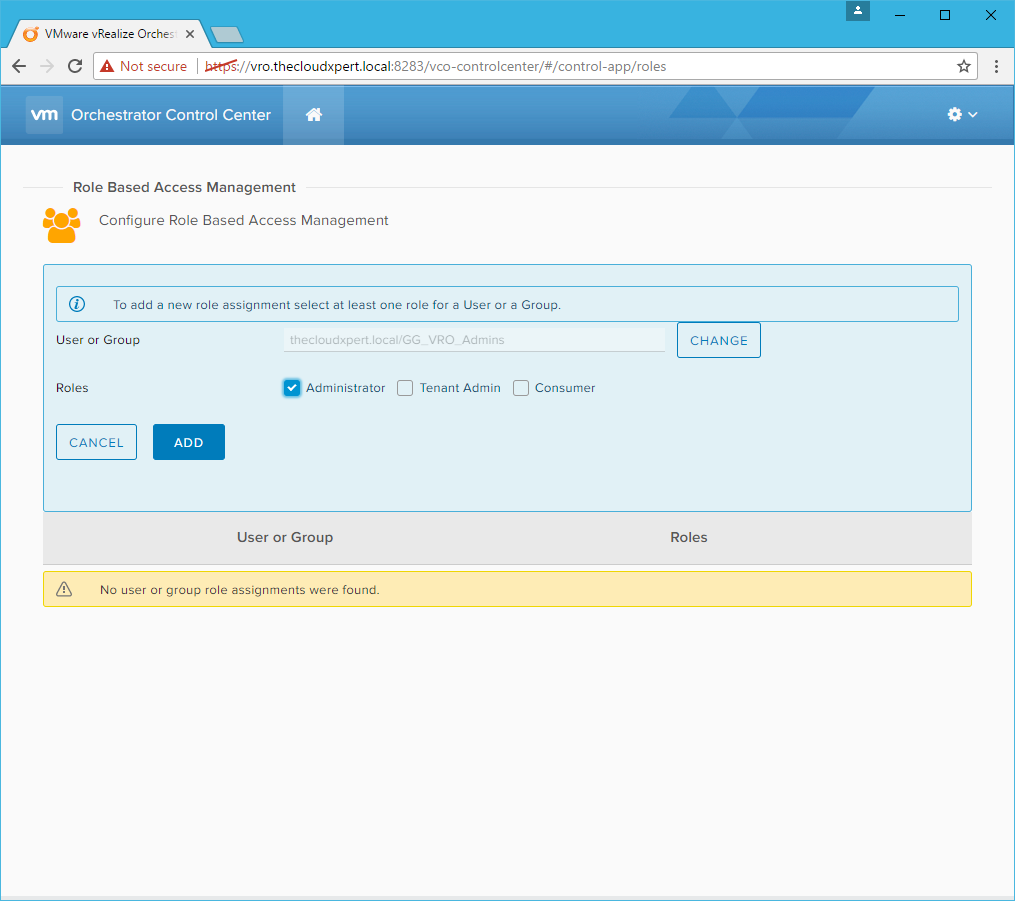Screen dimensions: 1015x901
Task: Uncheck the Administrator role checkbox
Action: (292, 388)
